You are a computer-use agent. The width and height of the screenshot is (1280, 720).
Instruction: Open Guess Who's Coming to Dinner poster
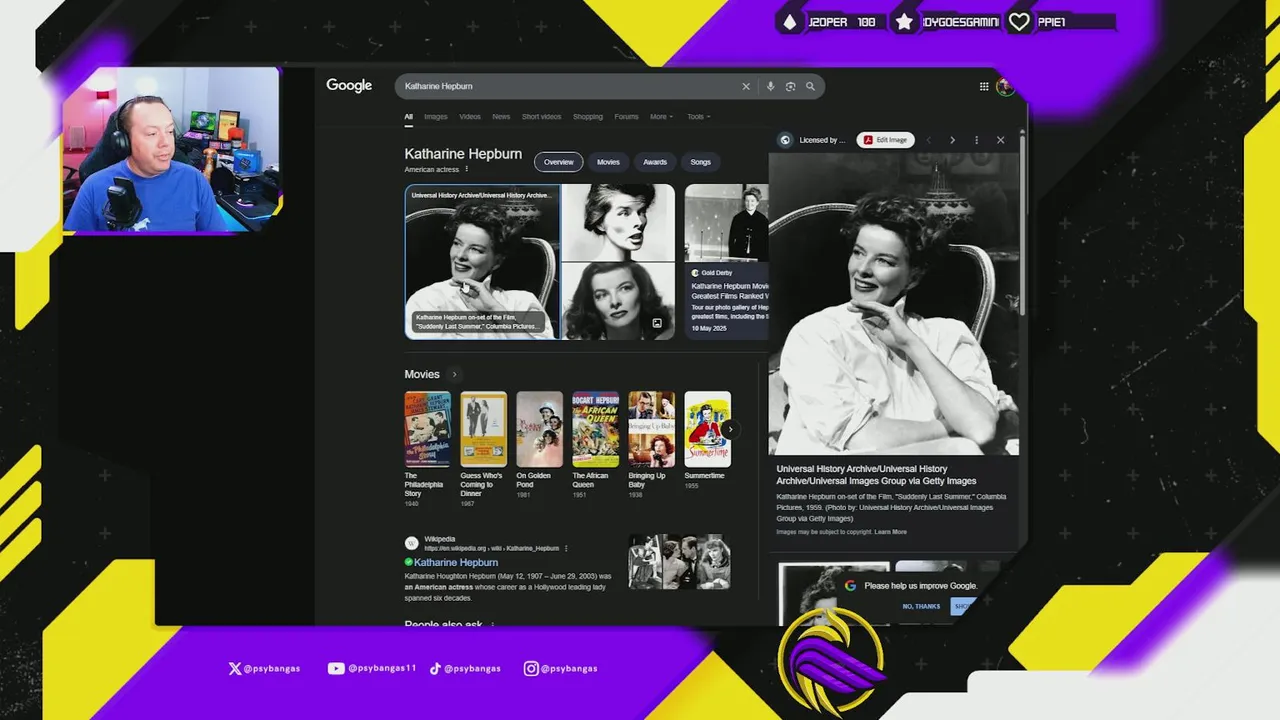484,429
